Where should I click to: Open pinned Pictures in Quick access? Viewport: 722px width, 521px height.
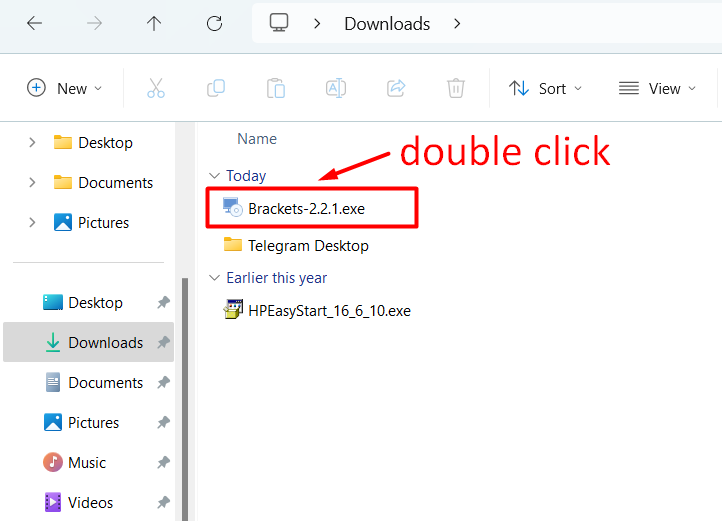(x=82, y=422)
